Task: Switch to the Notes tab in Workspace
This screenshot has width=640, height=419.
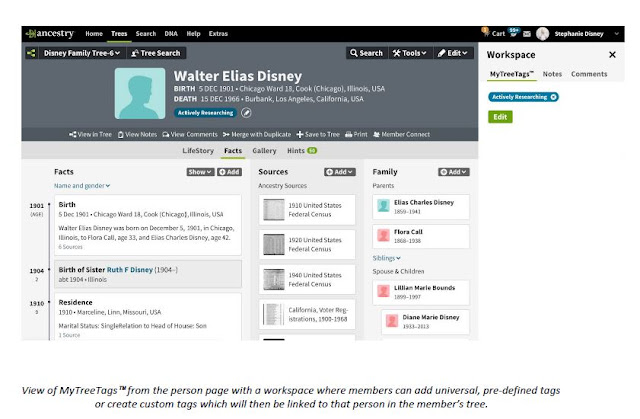Action: (x=552, y=74)
